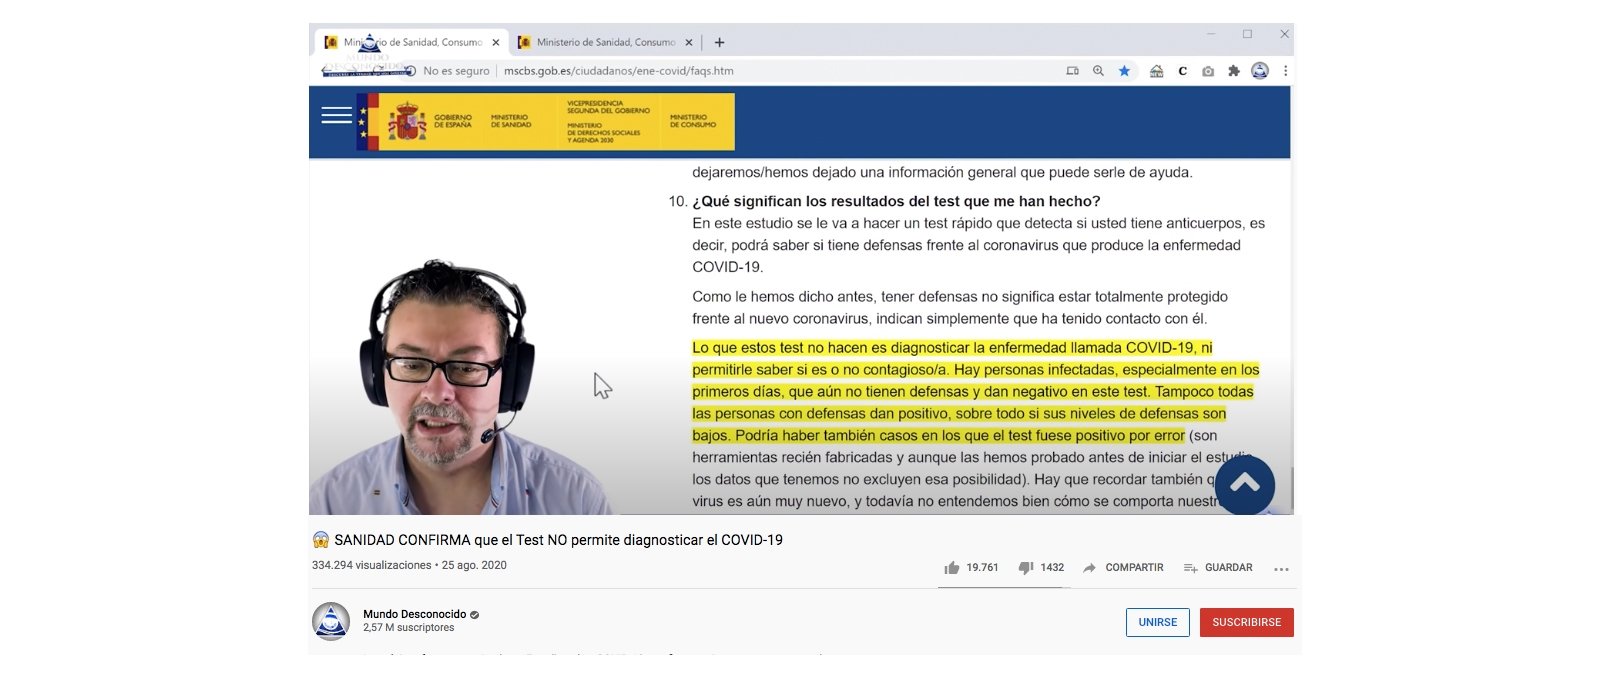Click the mscbs.gob.es address bar URL
The image size is (1600, 675).
618,71
